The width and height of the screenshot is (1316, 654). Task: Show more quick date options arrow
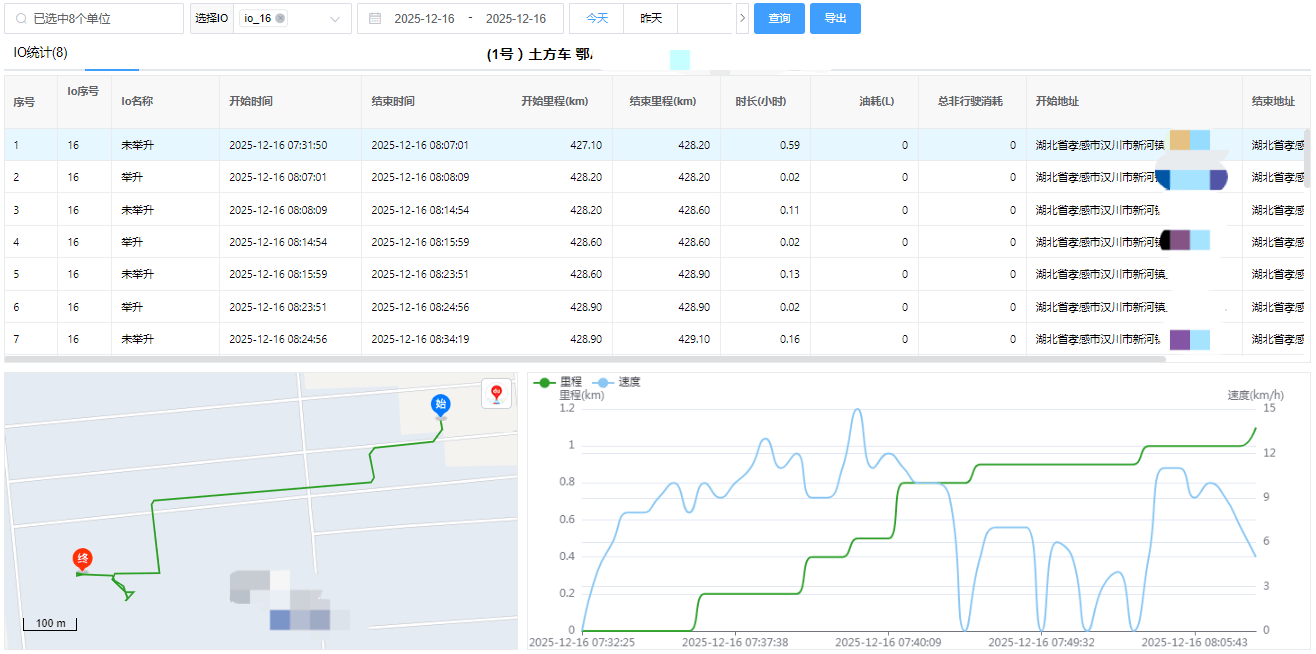click(x=742, y=19)
